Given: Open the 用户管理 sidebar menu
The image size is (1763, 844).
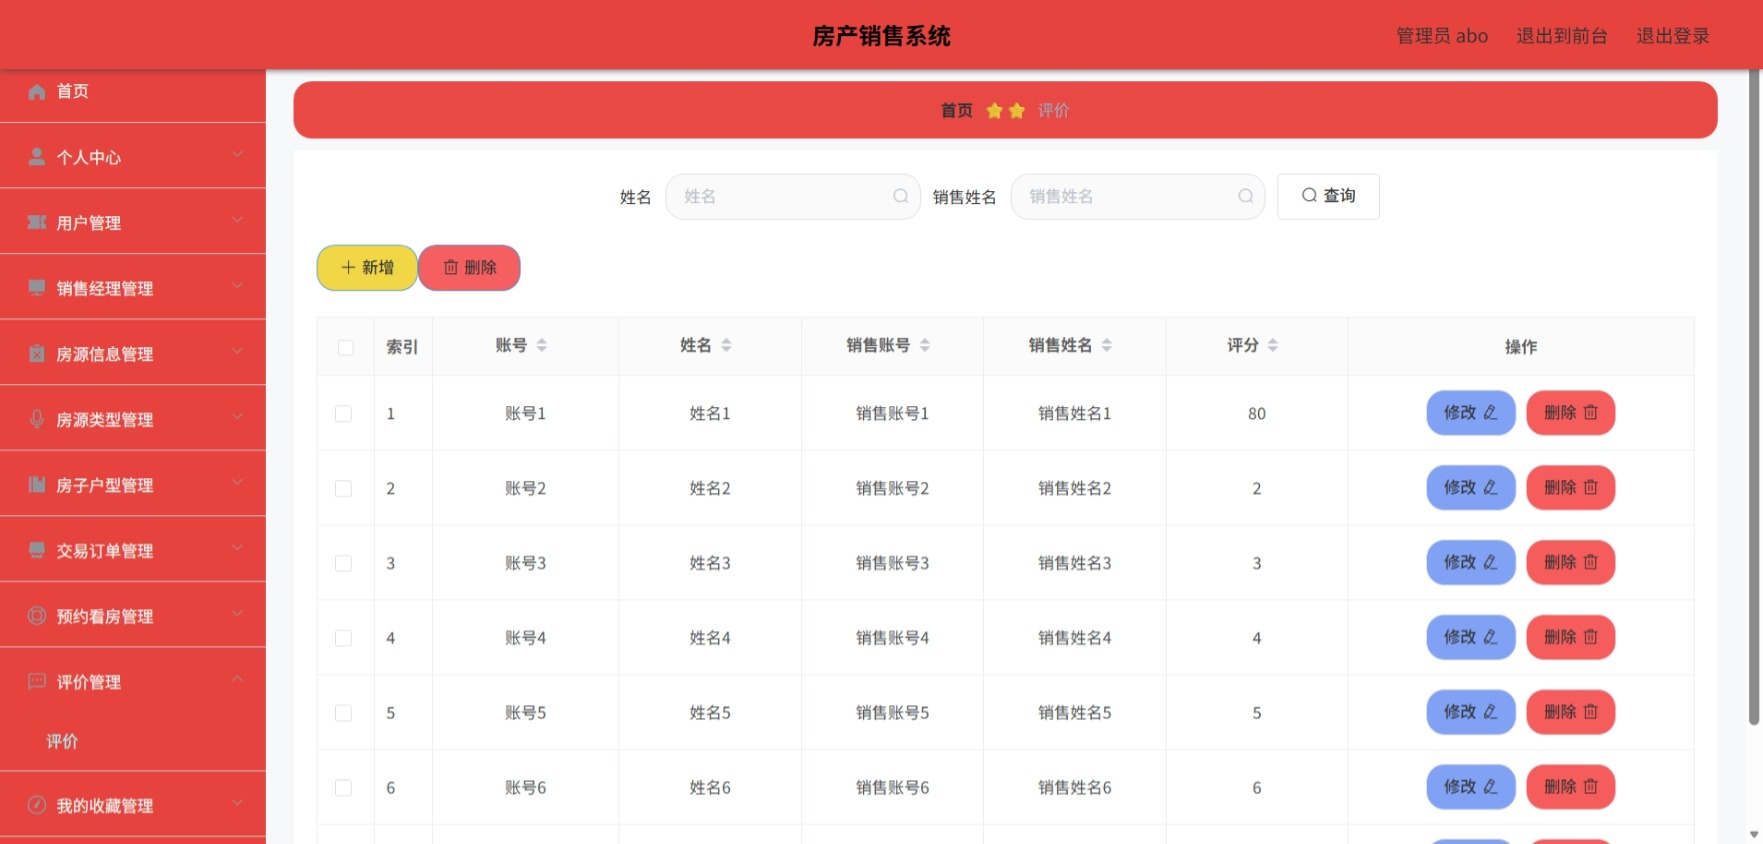Looking at the screenshot, I should pyautogui.click(x=133, y=222).
